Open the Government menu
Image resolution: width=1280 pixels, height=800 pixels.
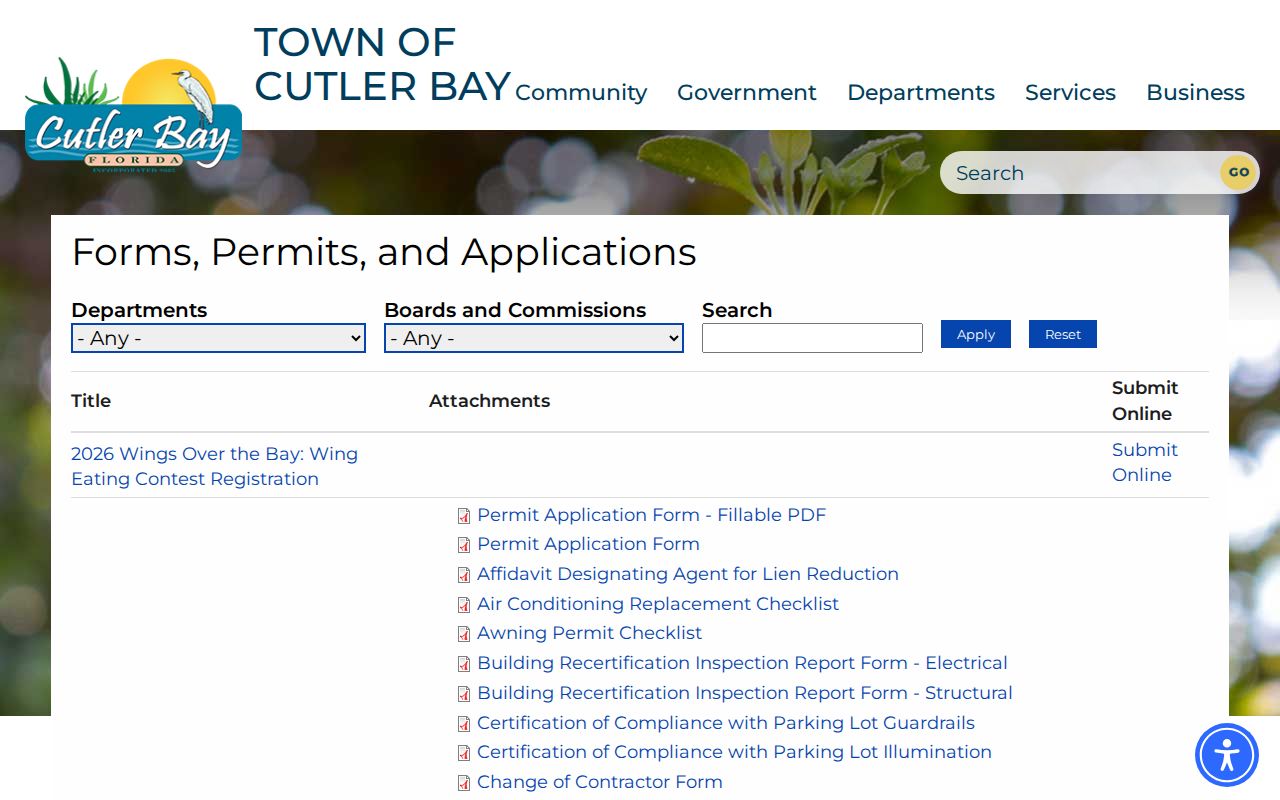747,92
